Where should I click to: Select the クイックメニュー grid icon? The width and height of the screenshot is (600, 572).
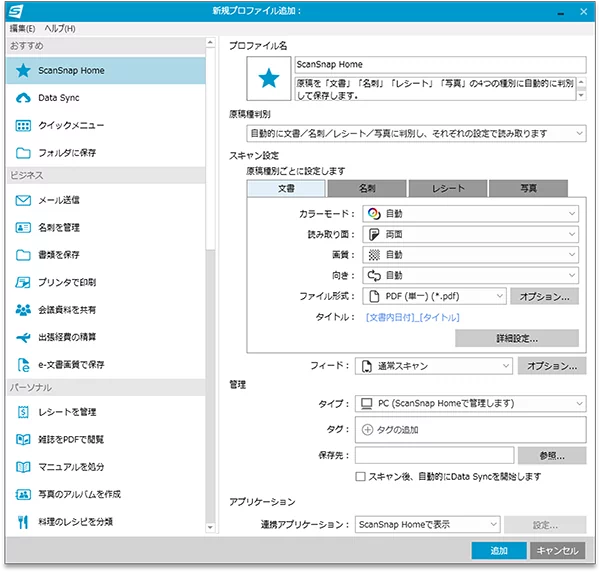[23, 125]
